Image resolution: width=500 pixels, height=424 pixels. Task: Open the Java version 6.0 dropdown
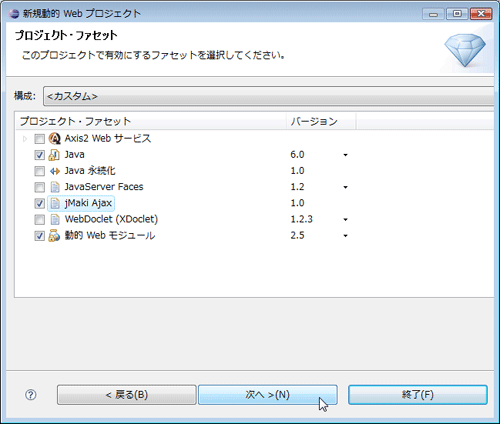tap(345, 155)
